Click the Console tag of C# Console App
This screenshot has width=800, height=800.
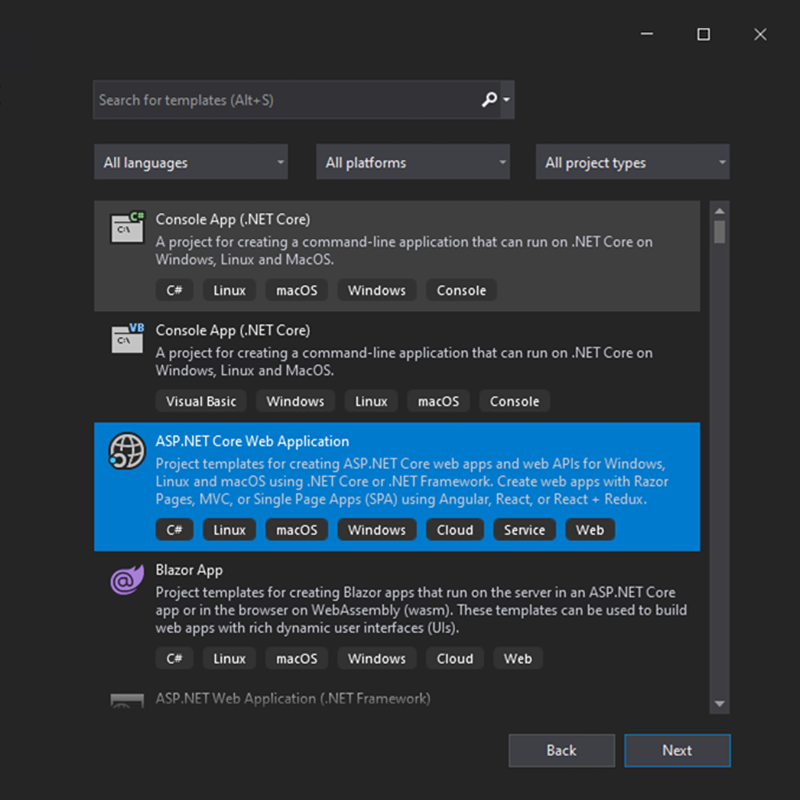pos(461,290)
